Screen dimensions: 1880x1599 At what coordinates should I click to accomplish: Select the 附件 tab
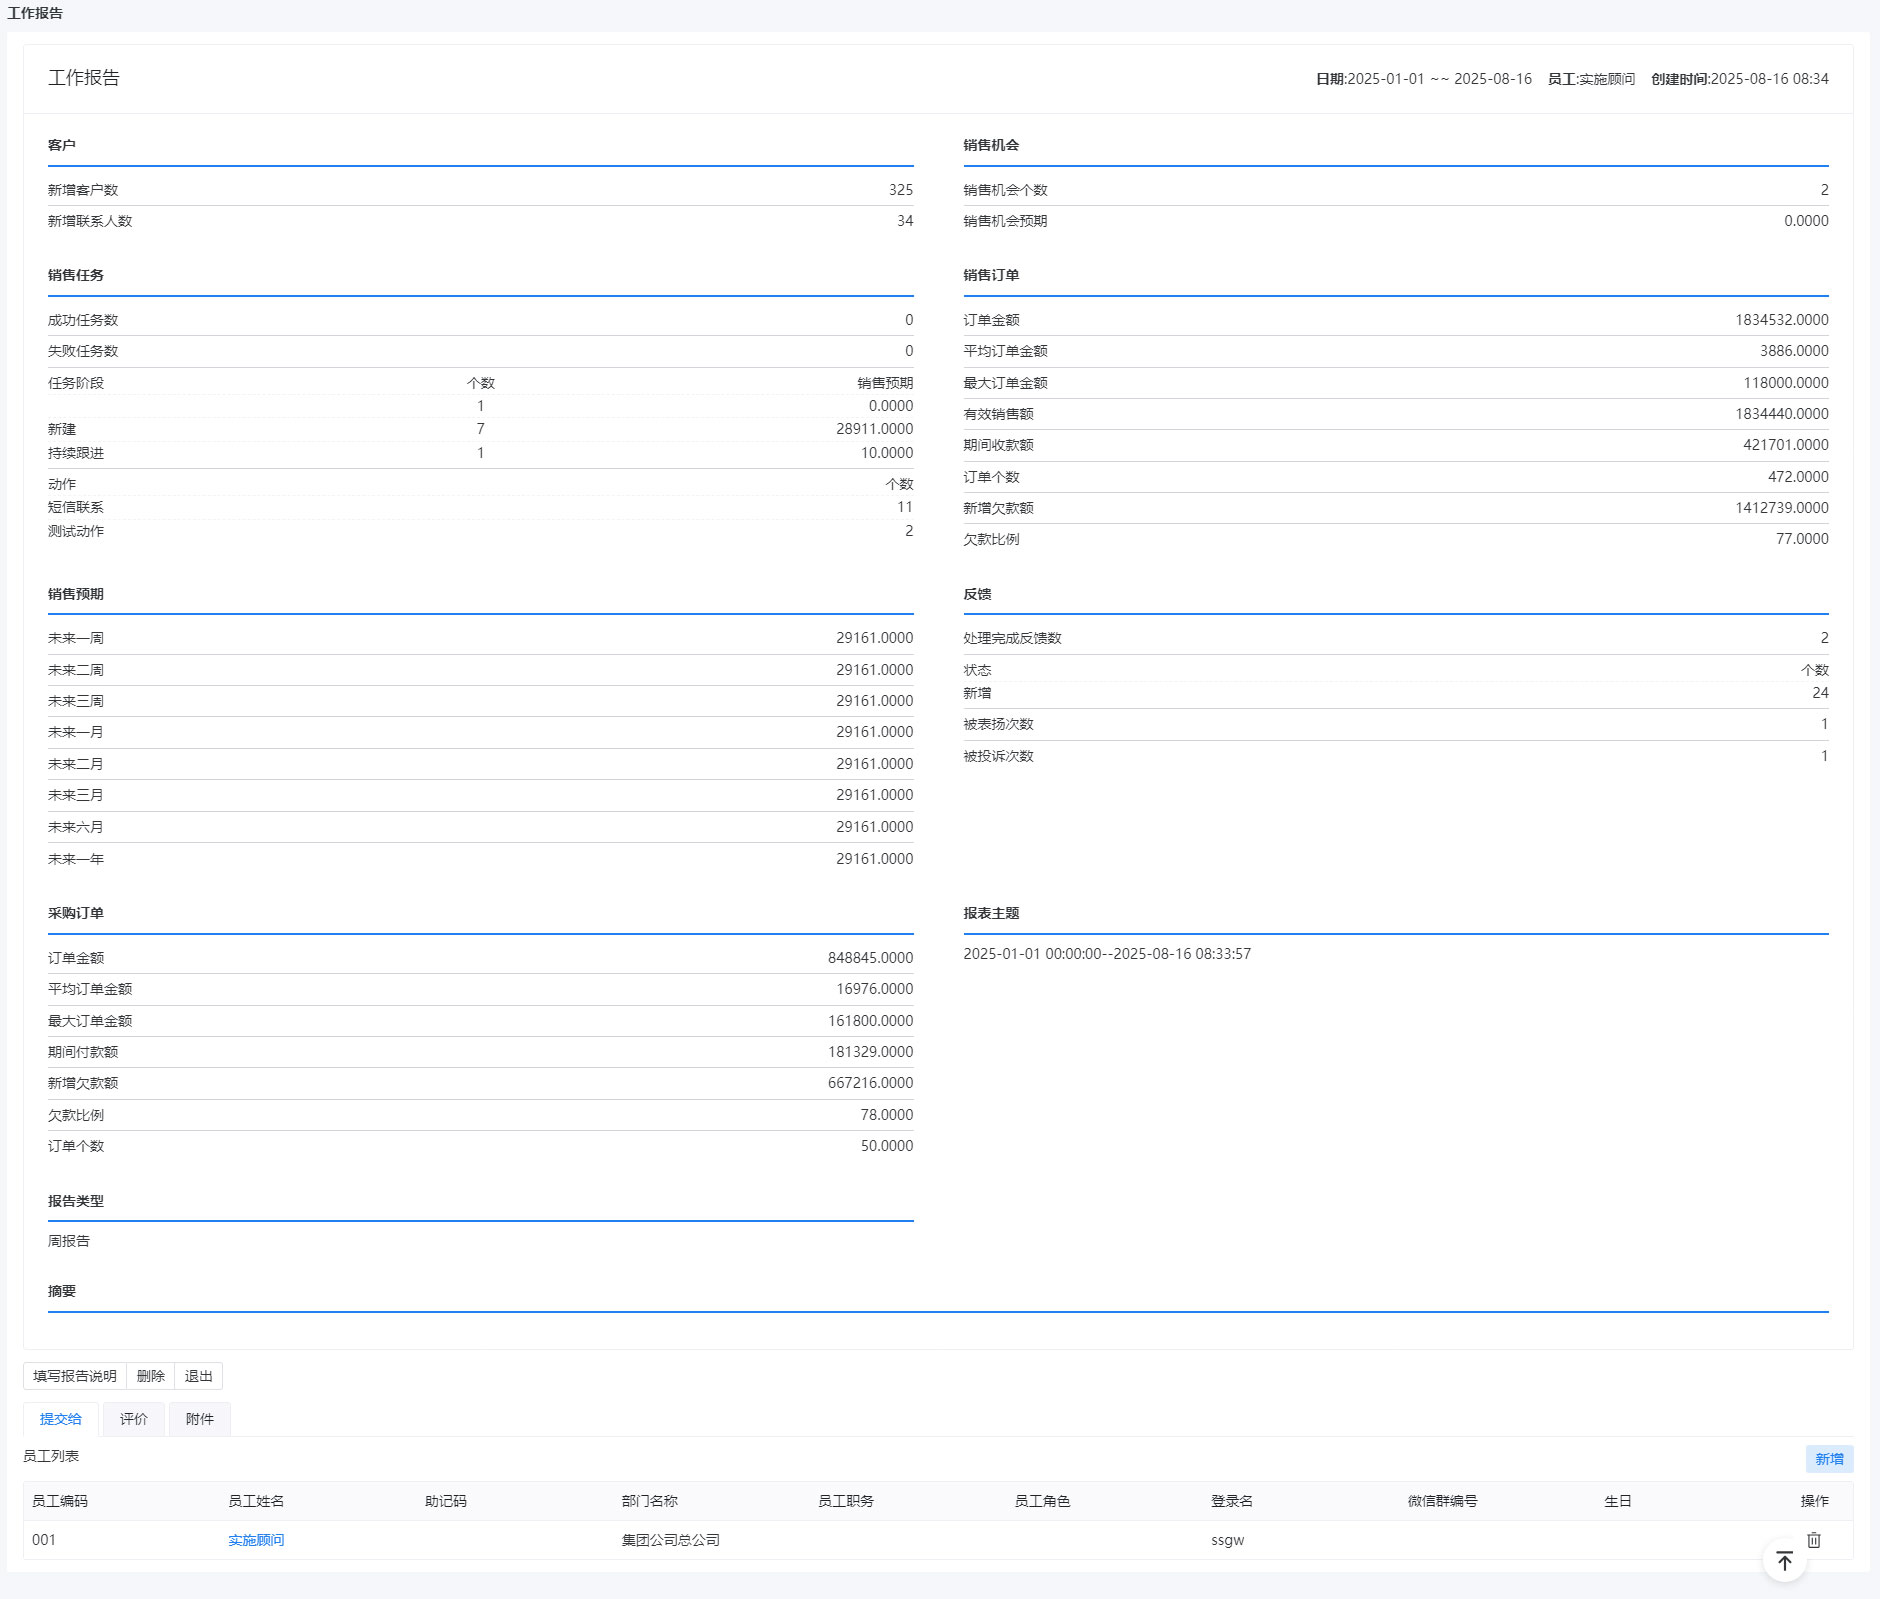(200, 1419)
